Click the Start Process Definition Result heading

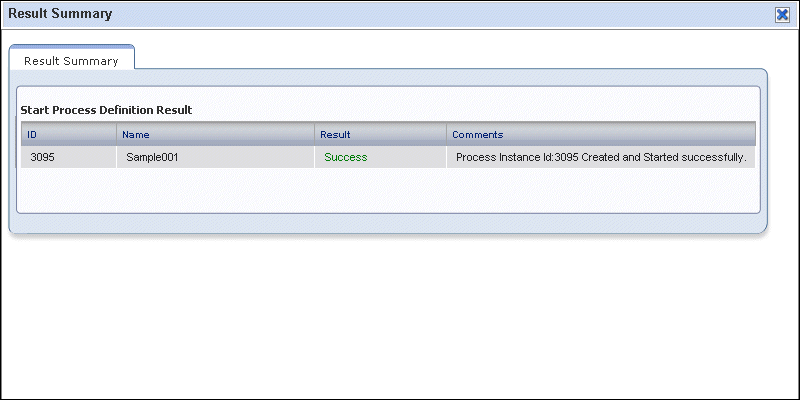point(106,110)
